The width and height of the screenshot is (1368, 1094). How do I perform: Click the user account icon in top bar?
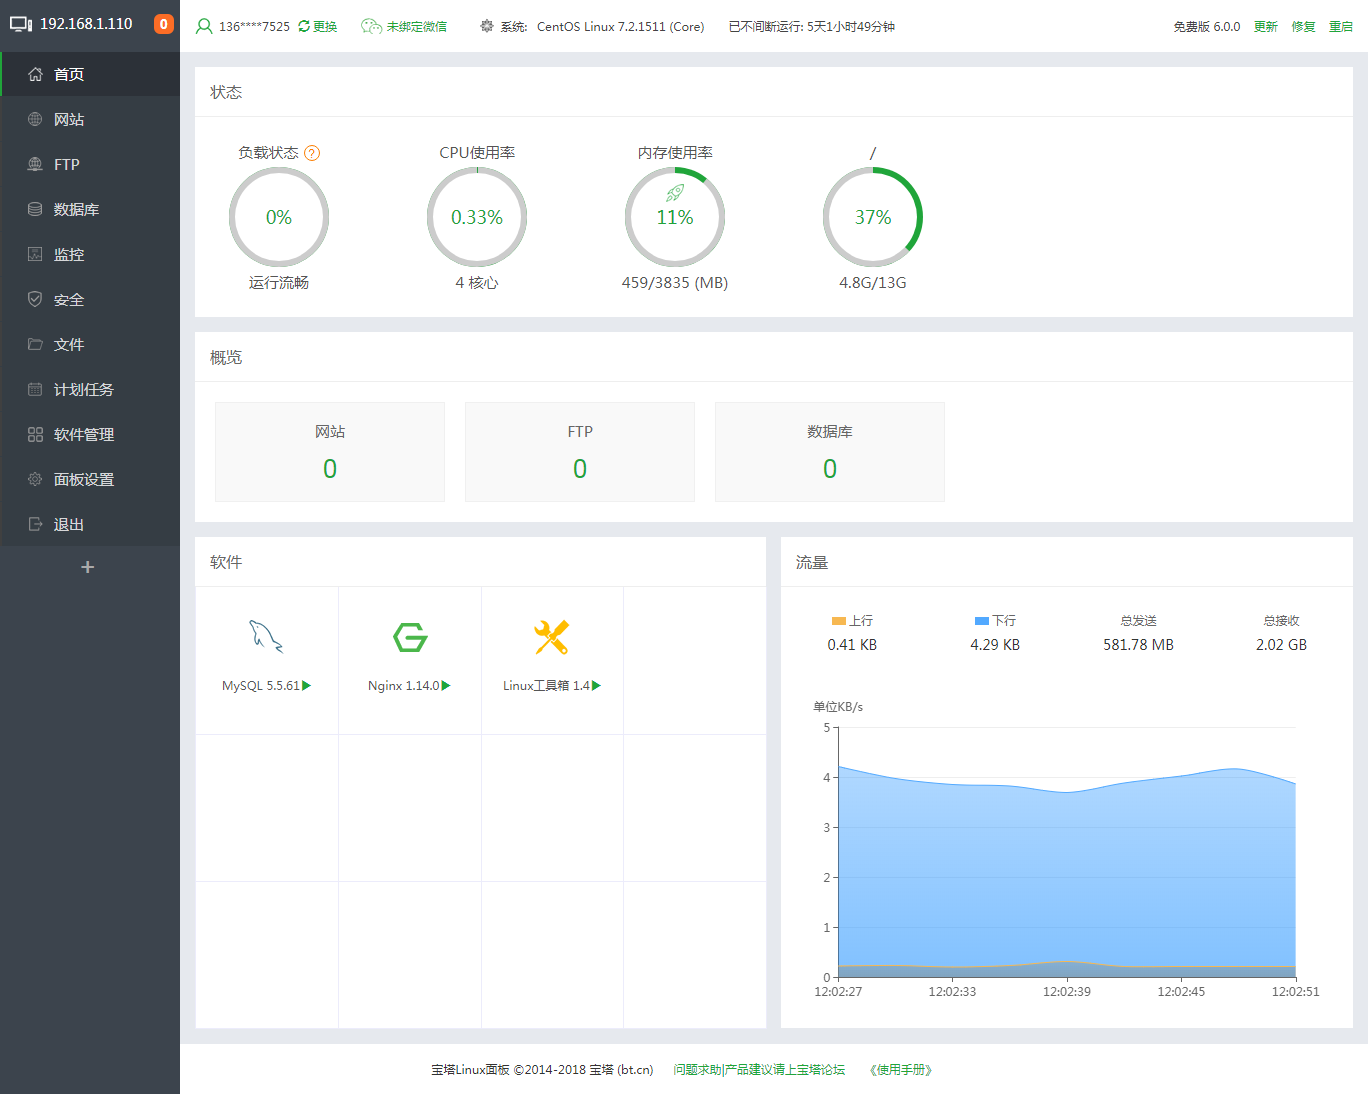[204, 27]
